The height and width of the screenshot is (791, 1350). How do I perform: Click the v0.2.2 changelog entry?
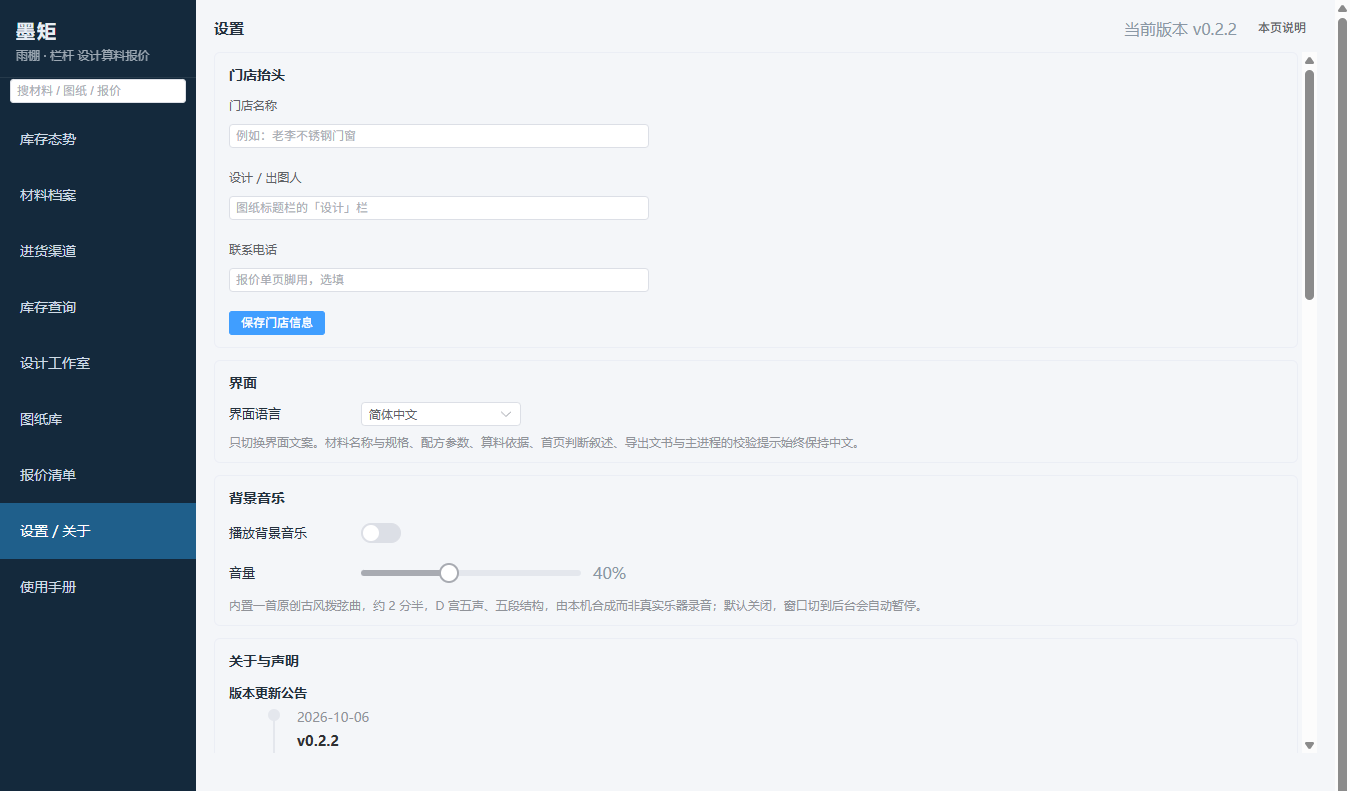(318, 741)
